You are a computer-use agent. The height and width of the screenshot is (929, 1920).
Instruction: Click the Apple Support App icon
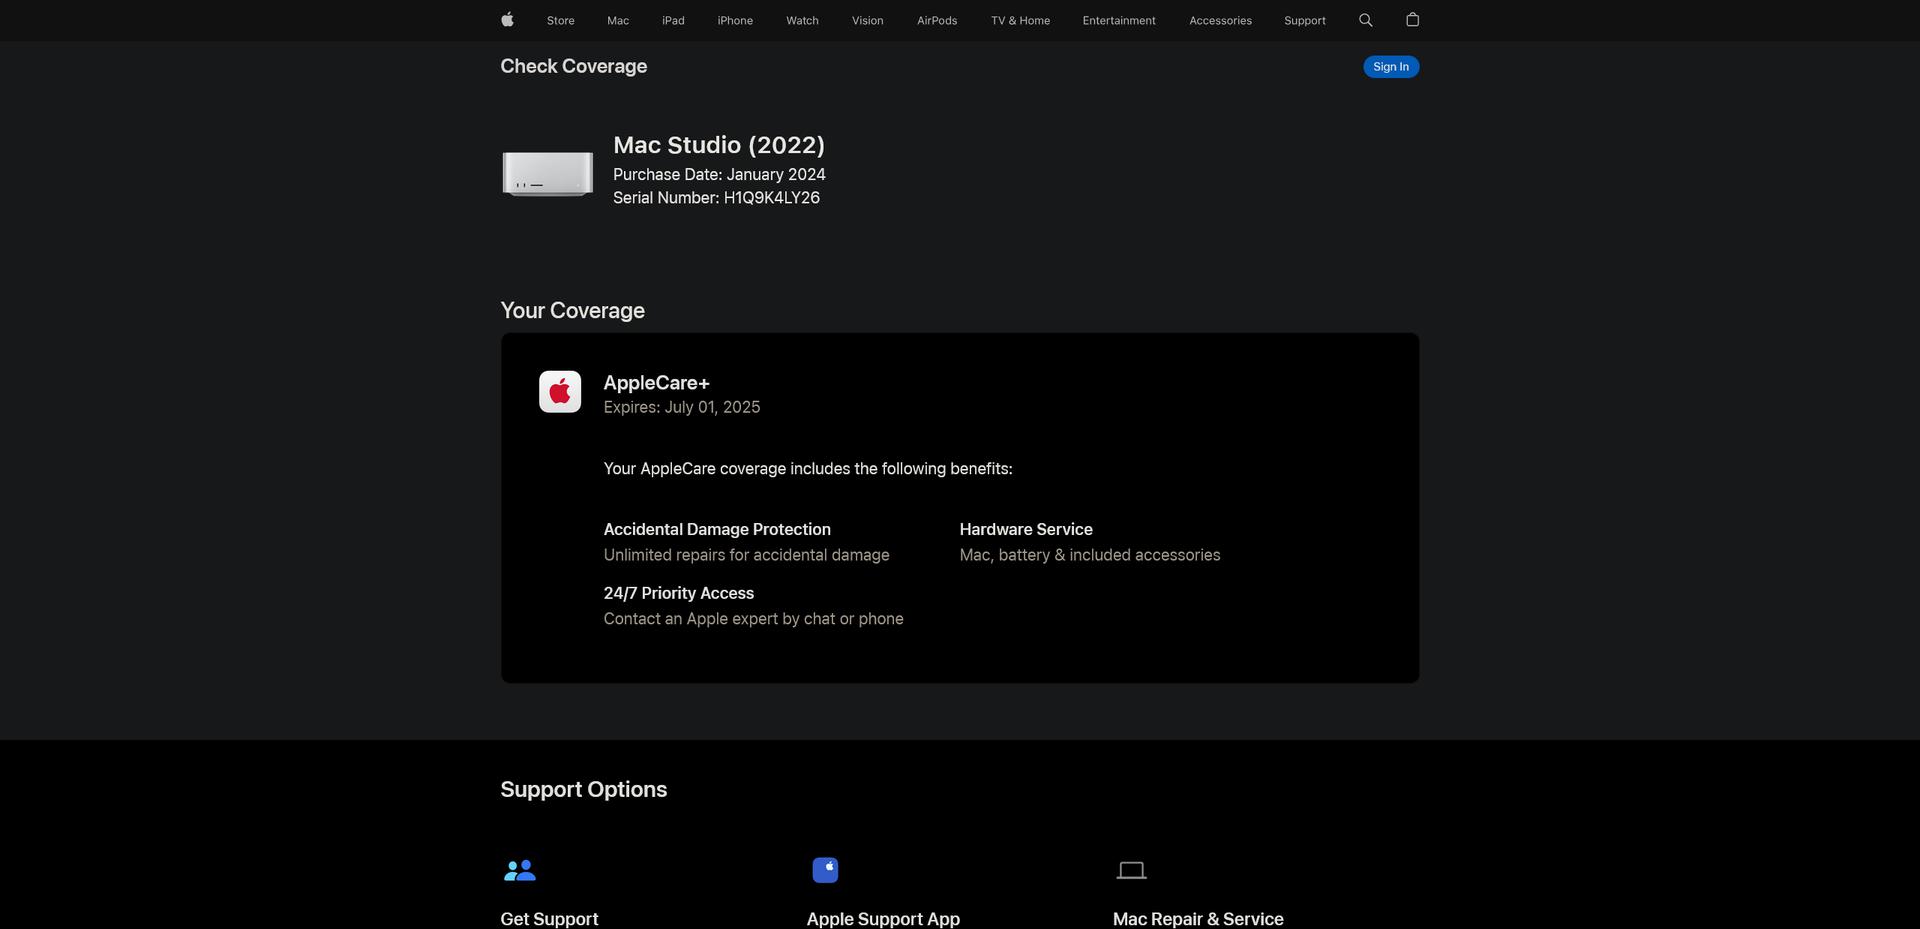coord(825,870)
